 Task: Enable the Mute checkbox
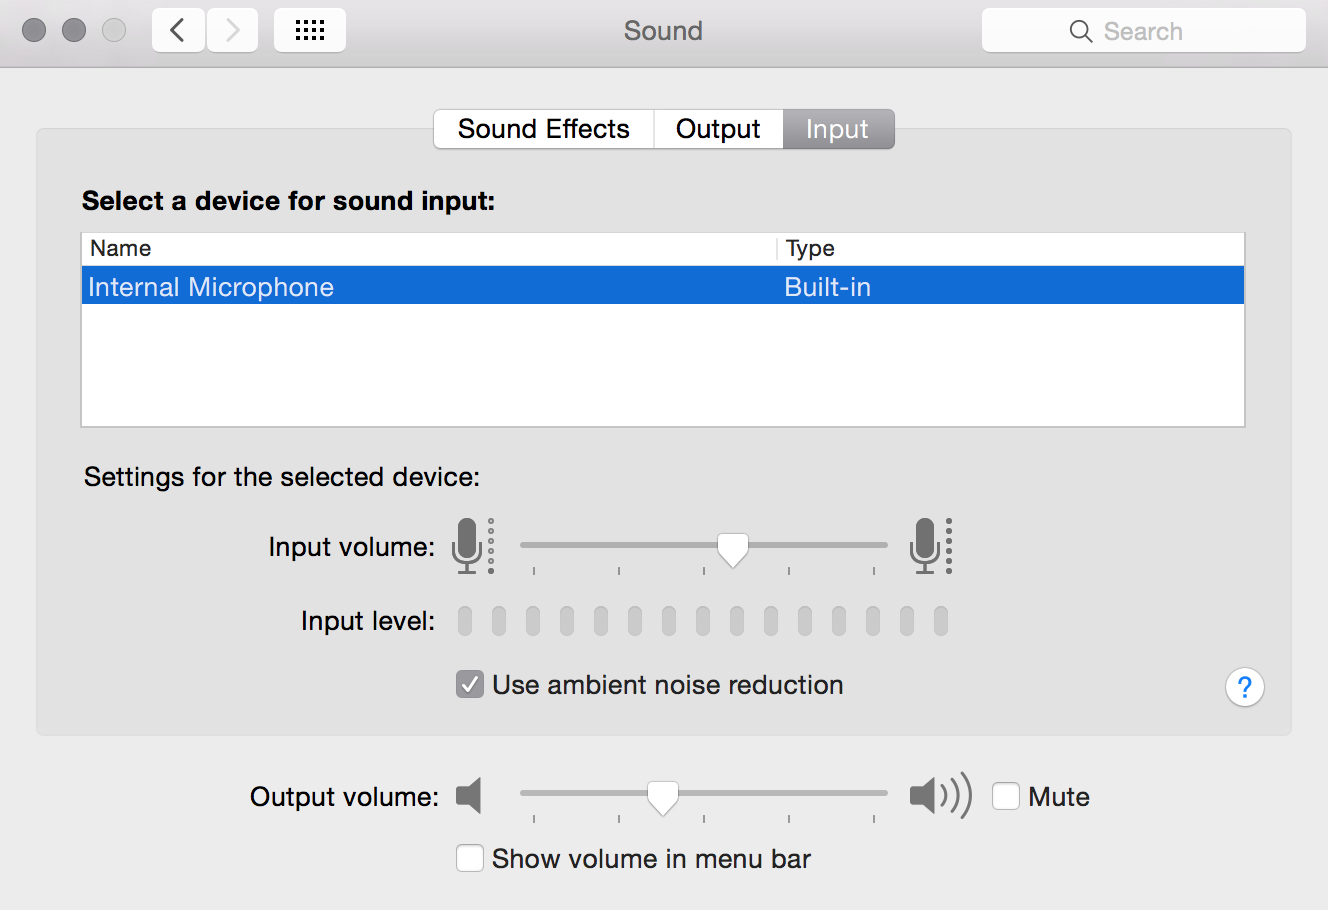[1006, 796]
